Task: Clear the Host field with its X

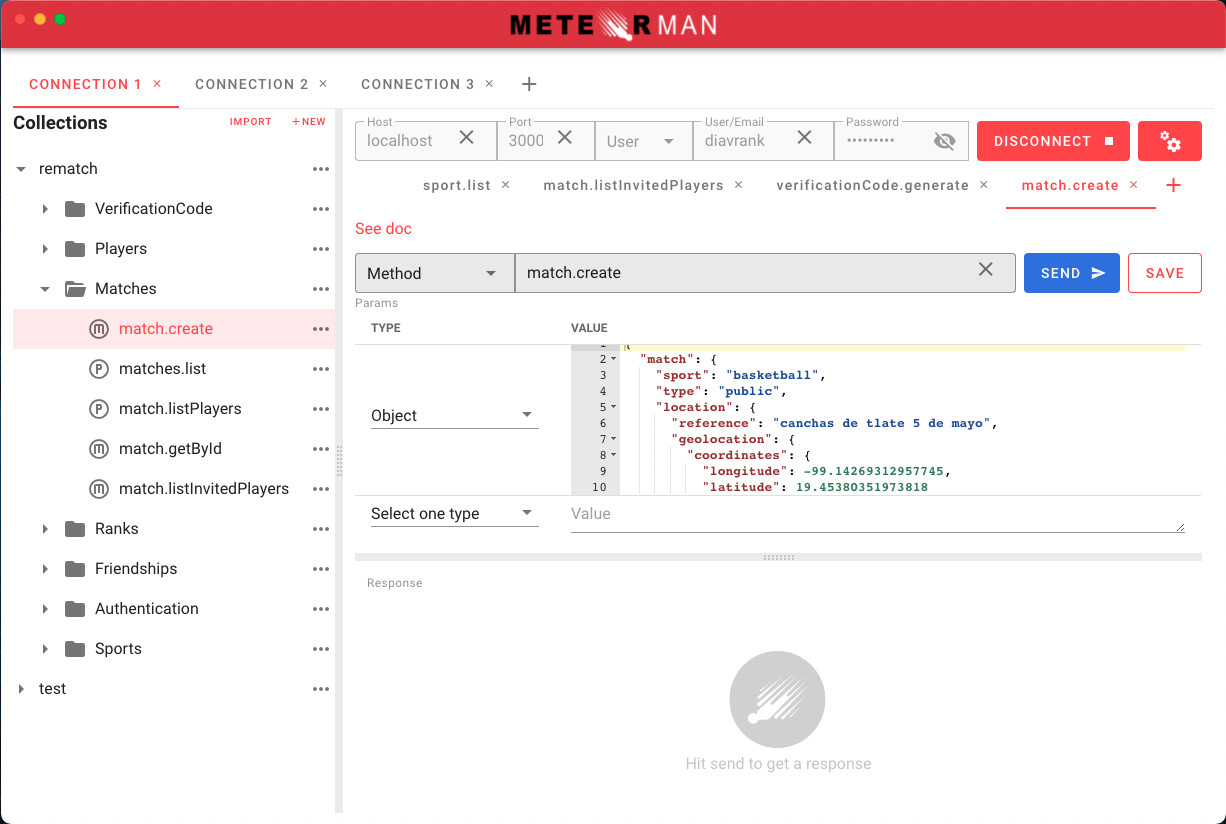Action: (466, 138)
